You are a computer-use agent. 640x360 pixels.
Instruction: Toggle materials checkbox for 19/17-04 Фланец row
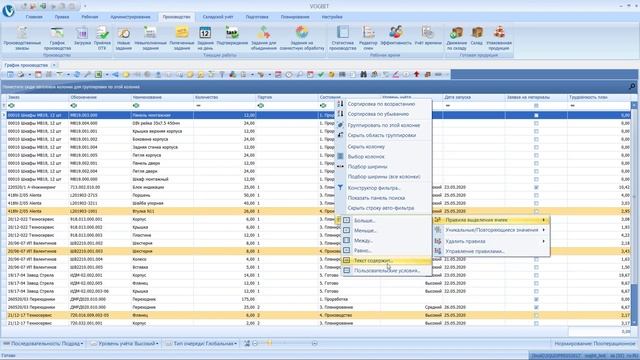point(536,283)
